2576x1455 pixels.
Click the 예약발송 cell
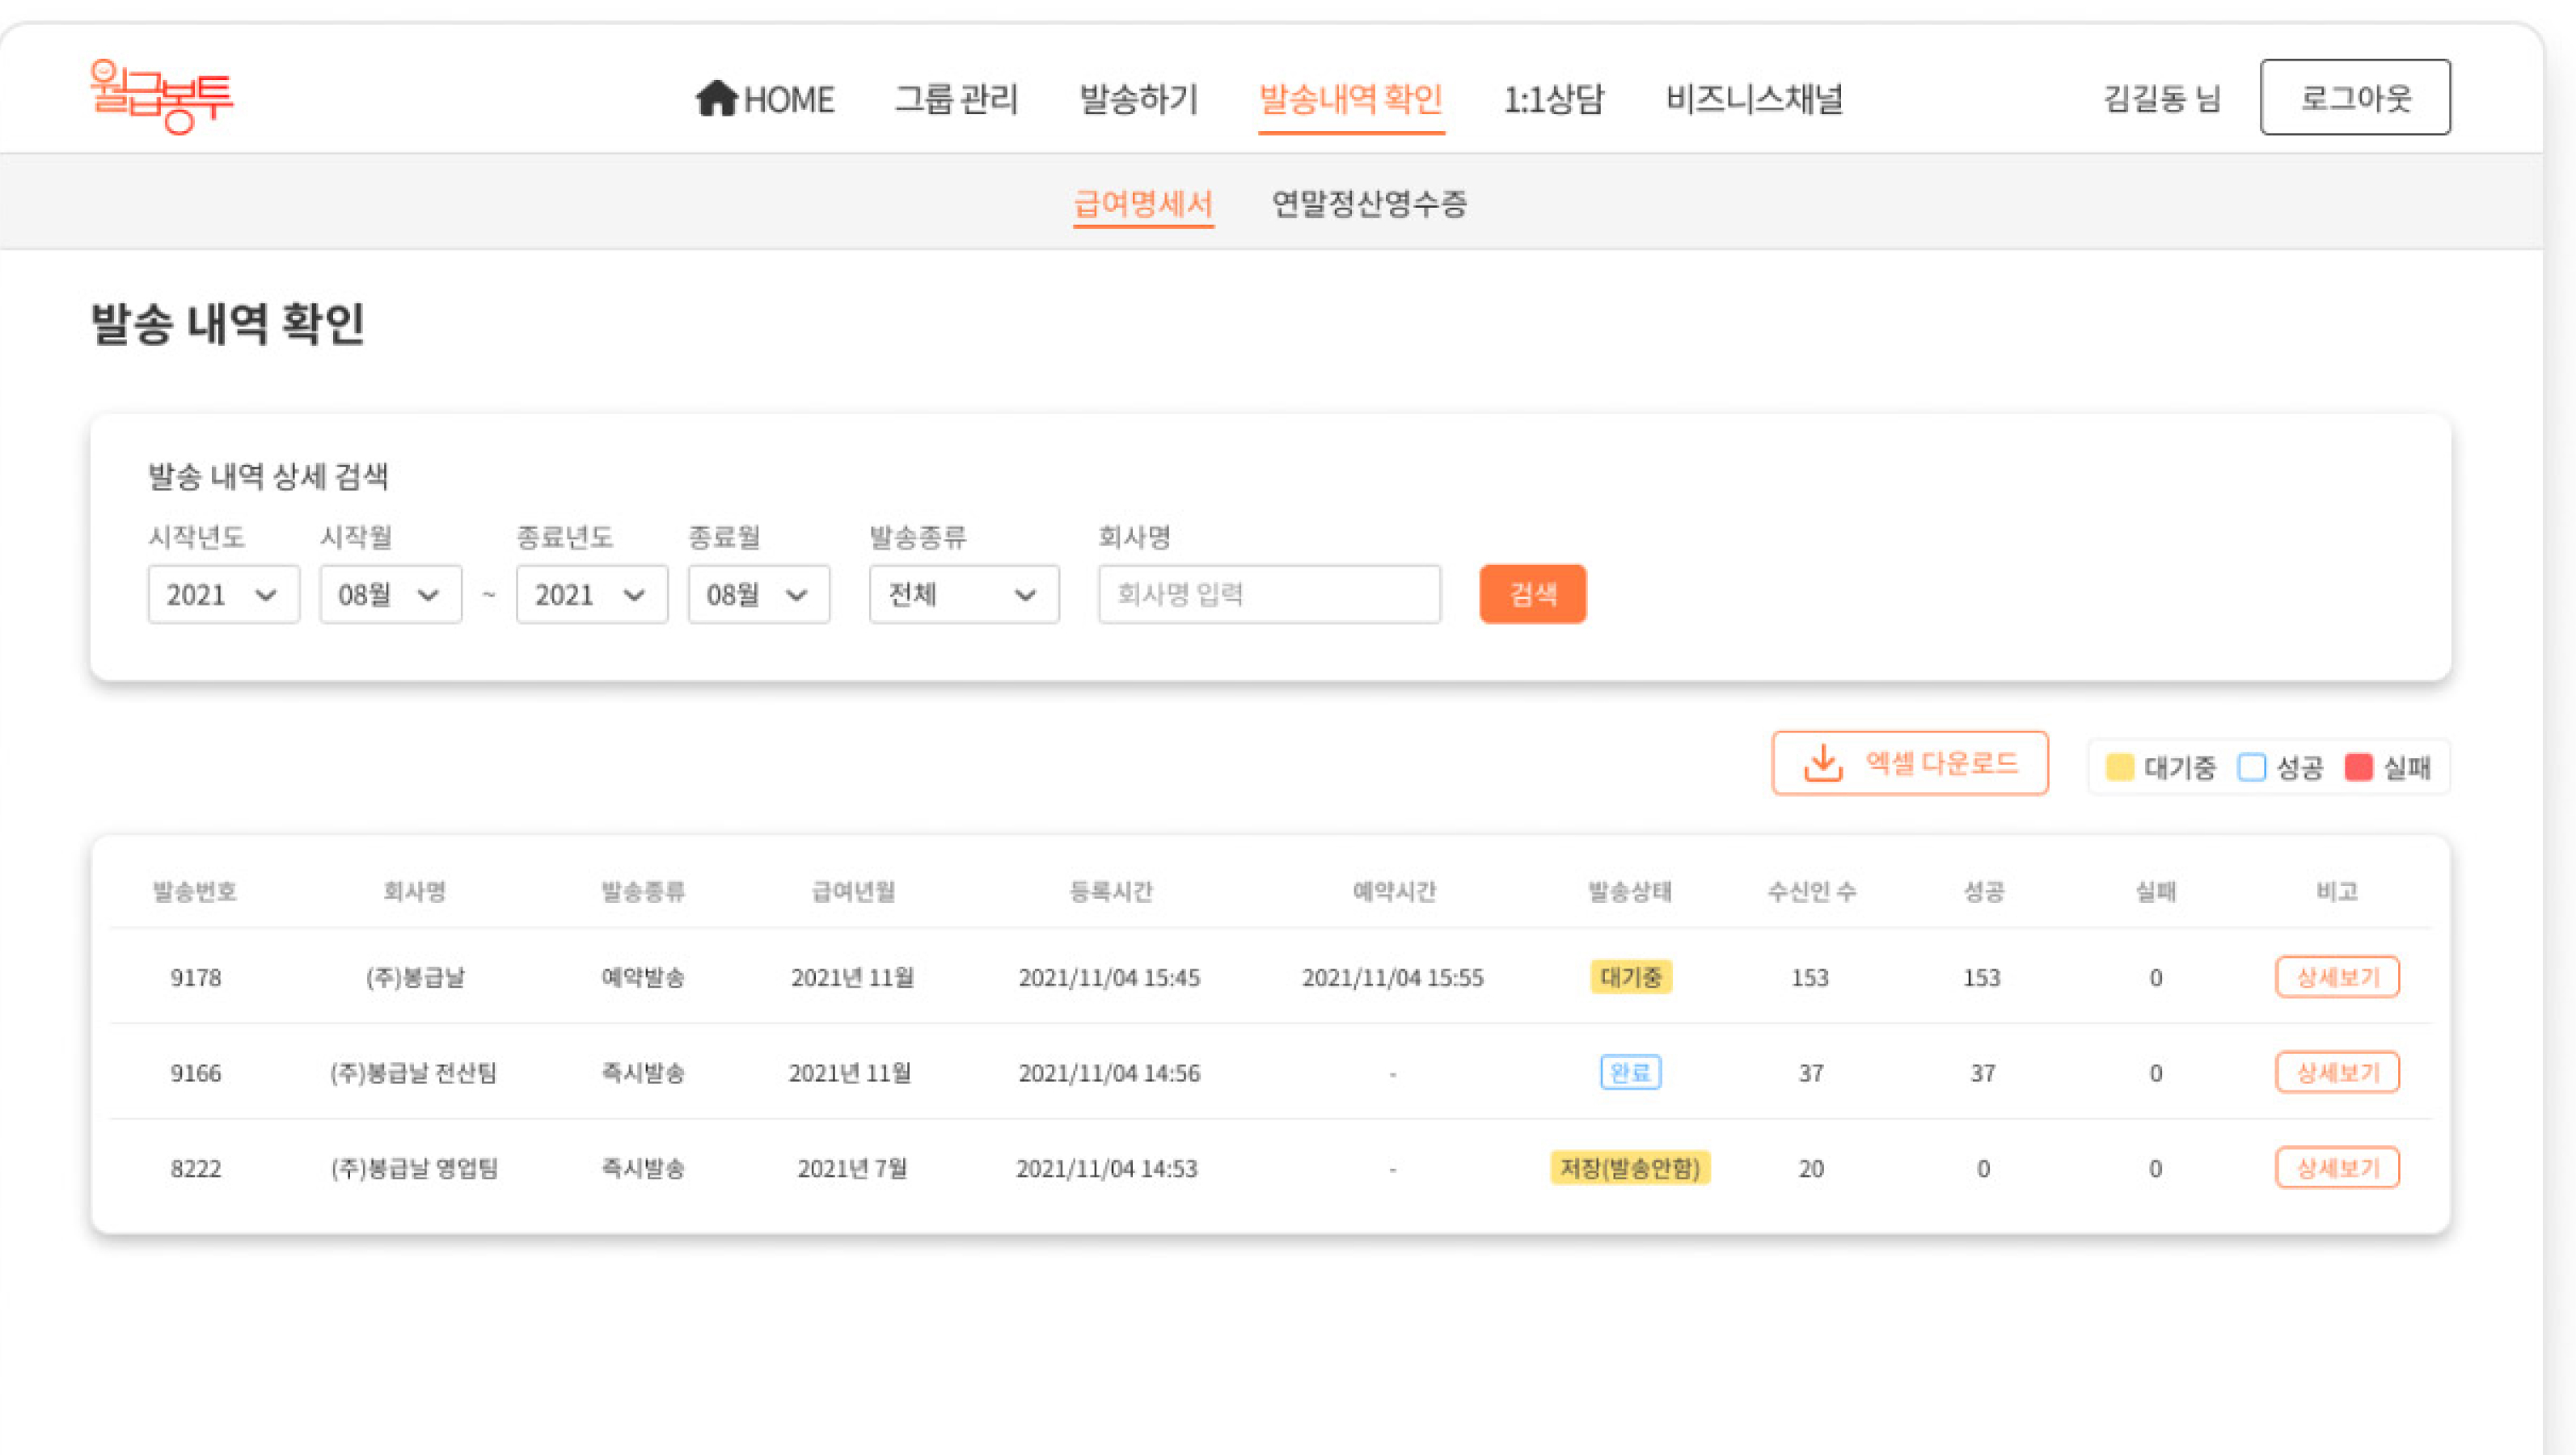643,977
